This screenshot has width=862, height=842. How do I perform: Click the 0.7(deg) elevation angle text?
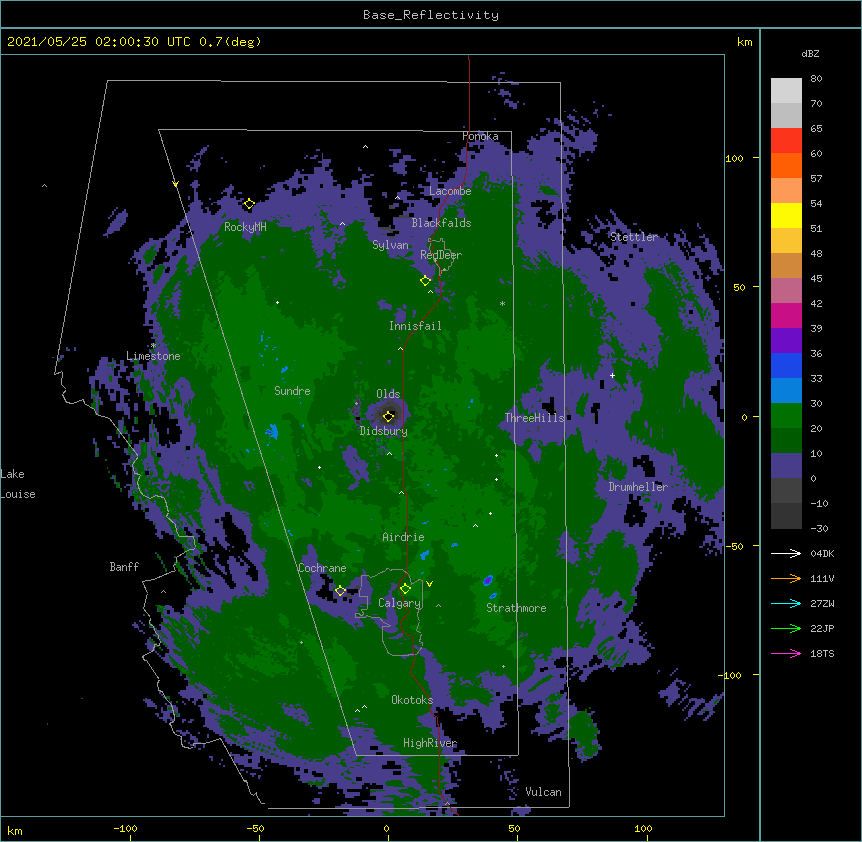click(230, 42)
